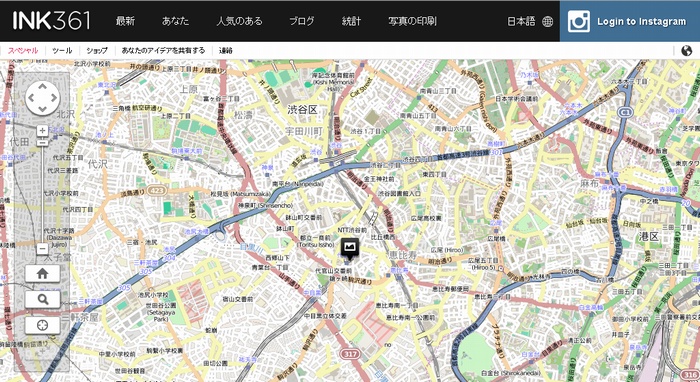Click the 松濤 map label
This screenshot has width=700, height=382.
pyautogui.click(x=244, y=115)
